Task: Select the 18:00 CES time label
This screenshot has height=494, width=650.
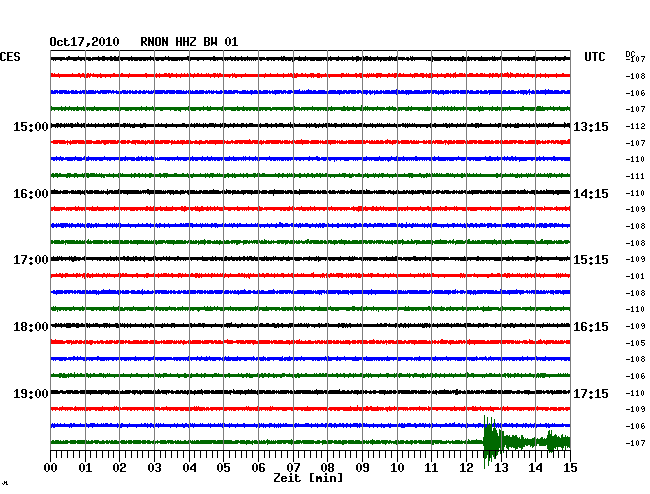Action: click(31, 327)
